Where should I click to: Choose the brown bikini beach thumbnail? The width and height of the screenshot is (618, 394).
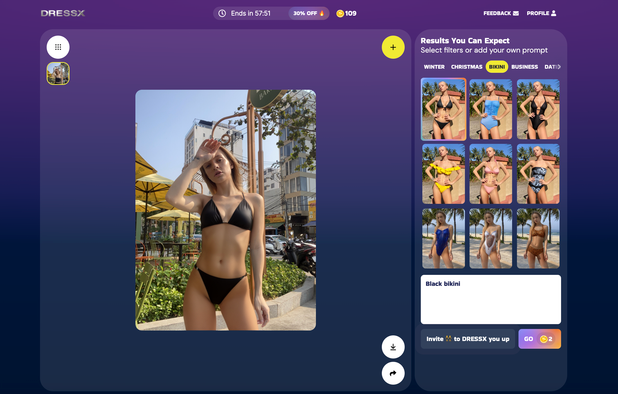tap(538, 238)
